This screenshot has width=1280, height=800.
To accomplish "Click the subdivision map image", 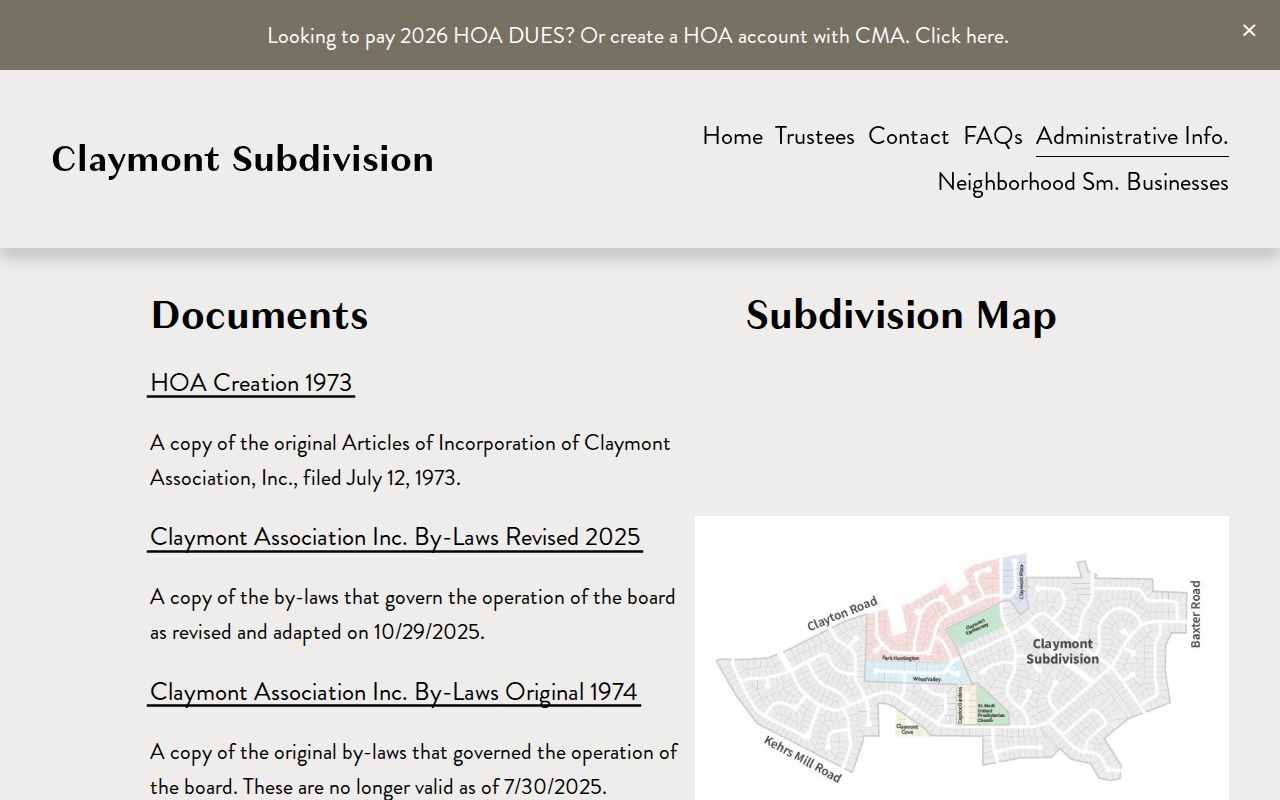I will [962, 658].
